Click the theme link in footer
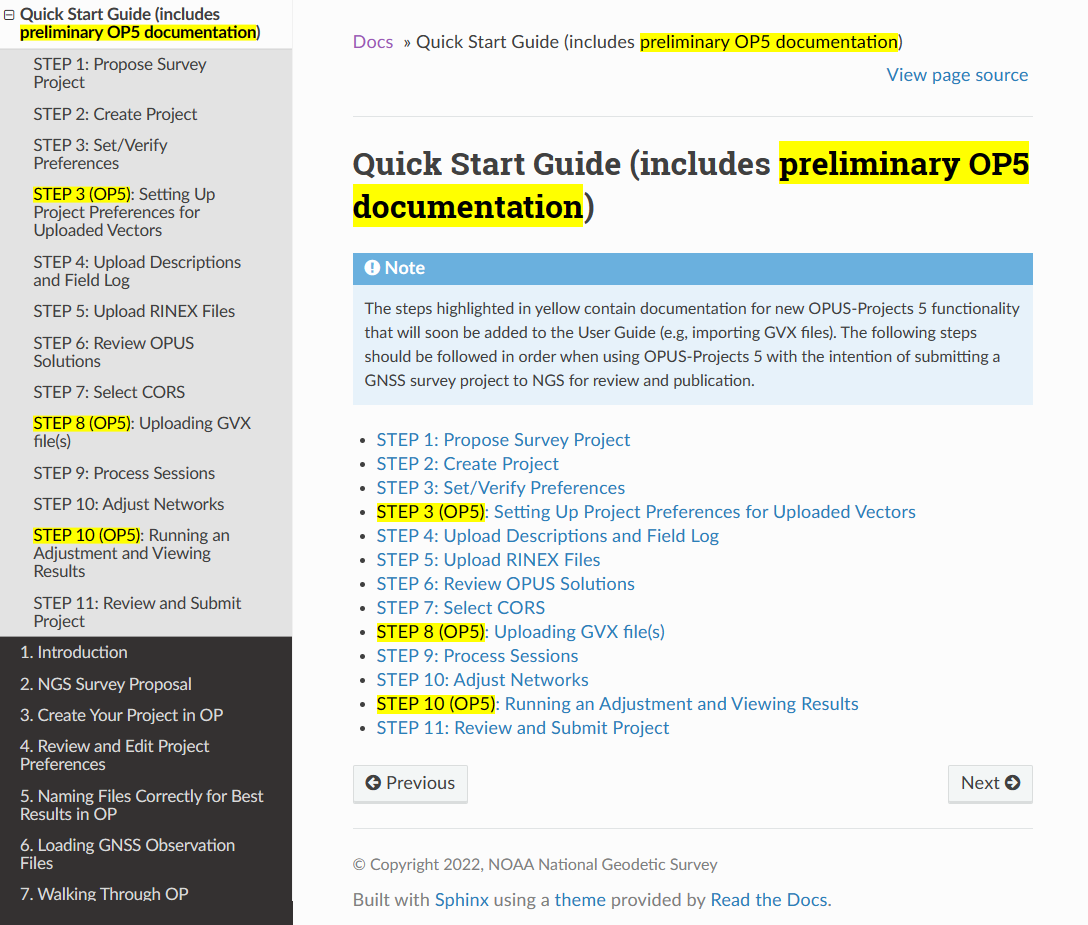 (x=580, y=900)
